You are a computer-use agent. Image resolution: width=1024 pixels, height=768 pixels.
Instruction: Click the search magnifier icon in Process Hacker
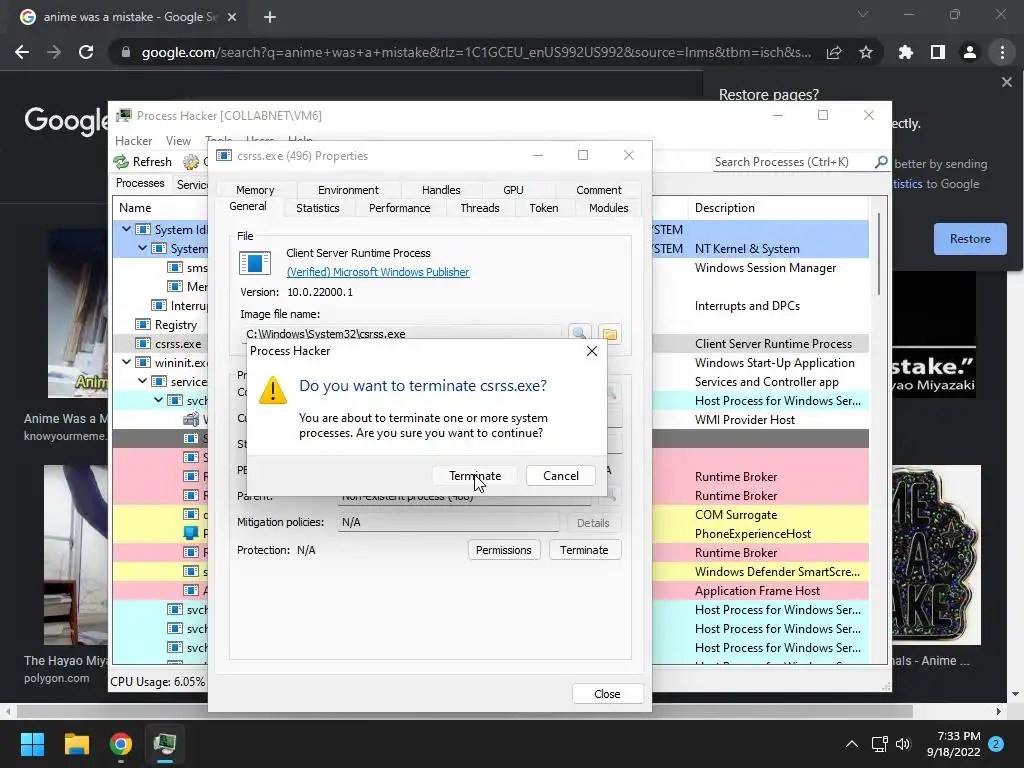tap(881, 161)
